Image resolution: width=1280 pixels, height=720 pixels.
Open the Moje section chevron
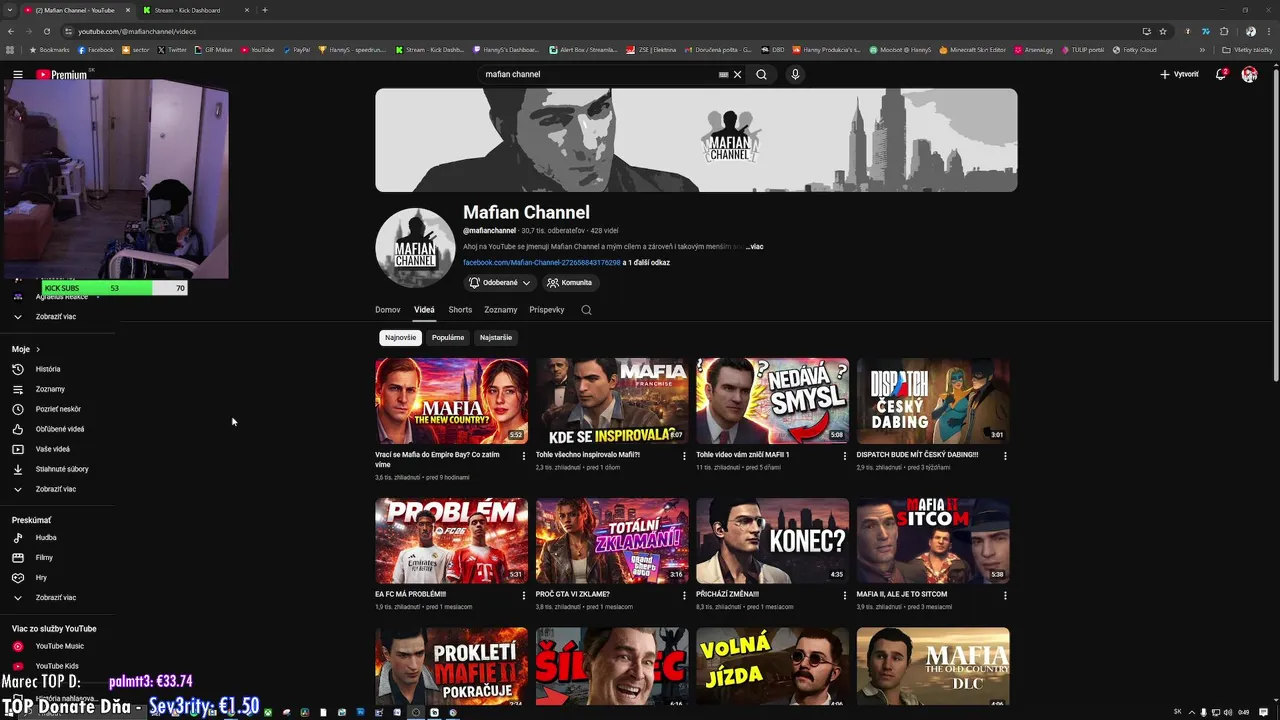point(38,349)
